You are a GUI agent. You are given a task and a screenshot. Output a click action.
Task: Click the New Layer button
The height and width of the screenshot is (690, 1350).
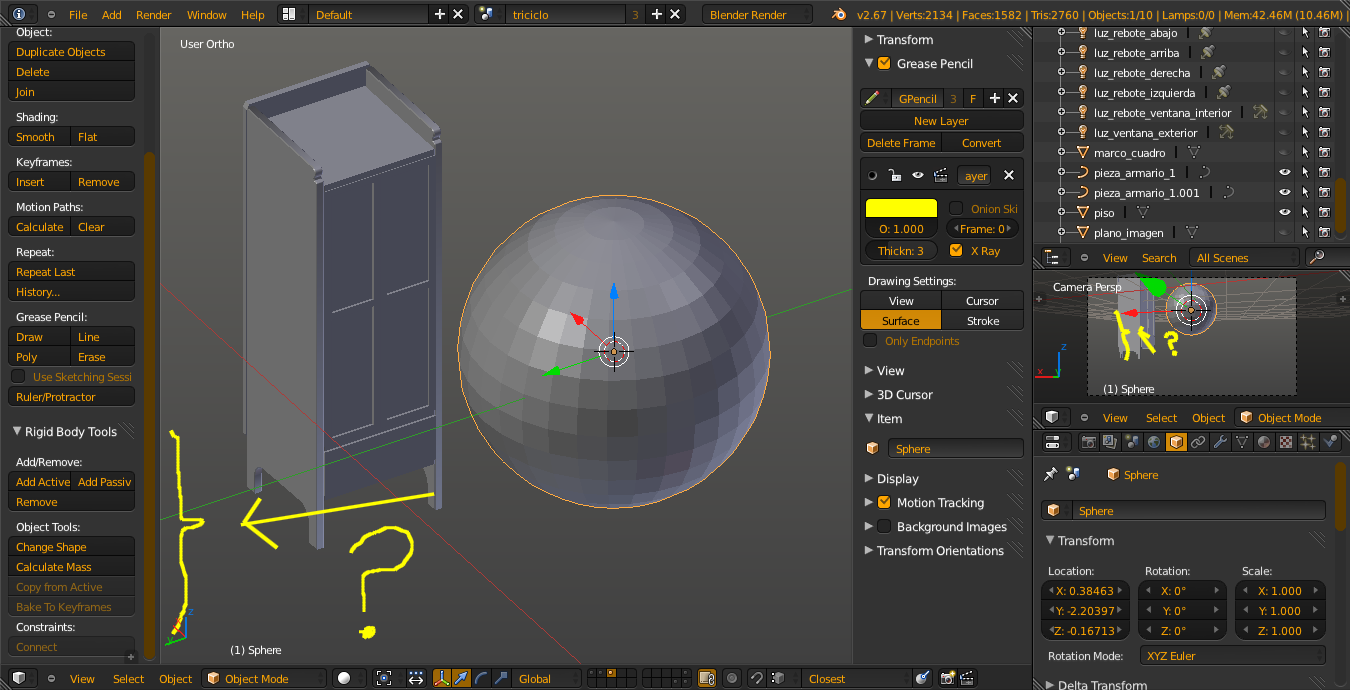click(942, 120)
